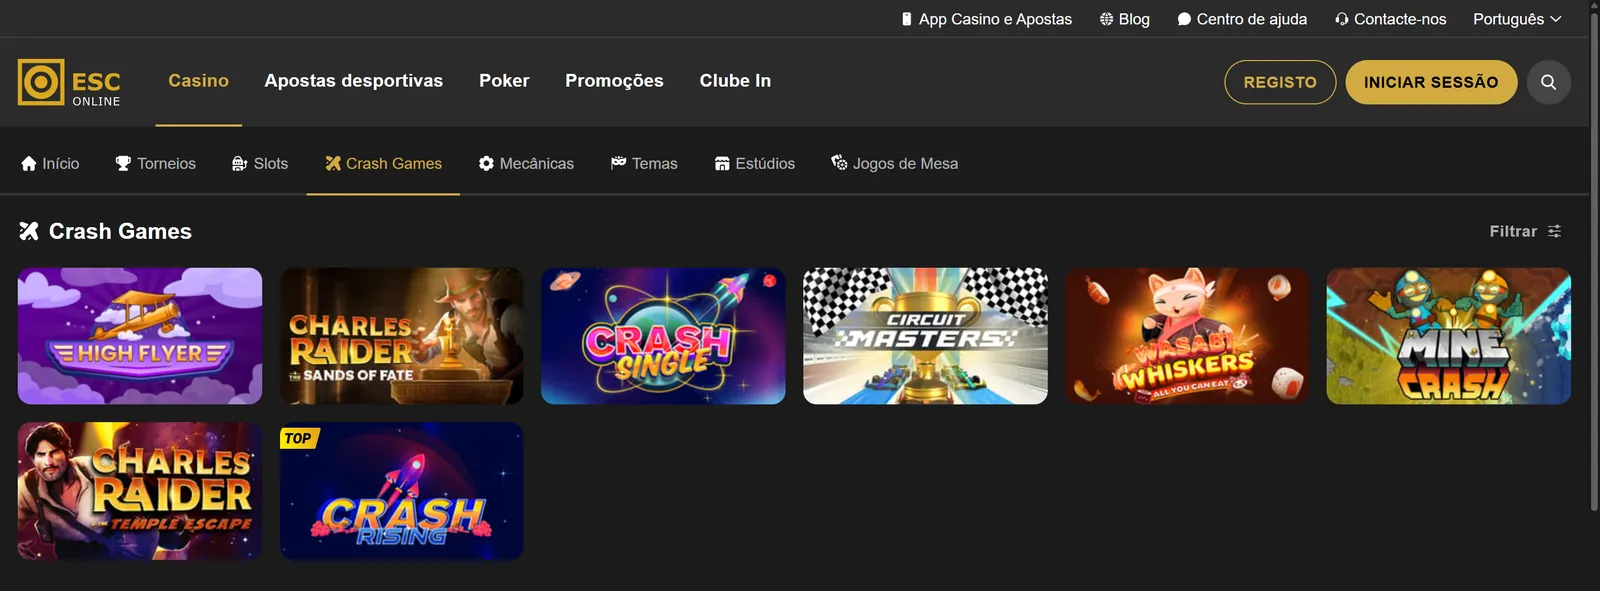This screenshot has width=1600, height=591.
Task: Launch the Crash Rising game
Action: [402, 491]
